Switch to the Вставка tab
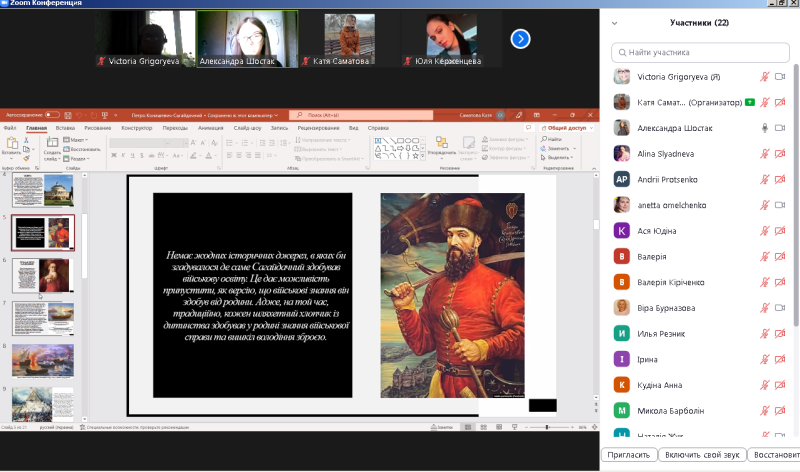 pyautogui.click(x=65, y=128)
